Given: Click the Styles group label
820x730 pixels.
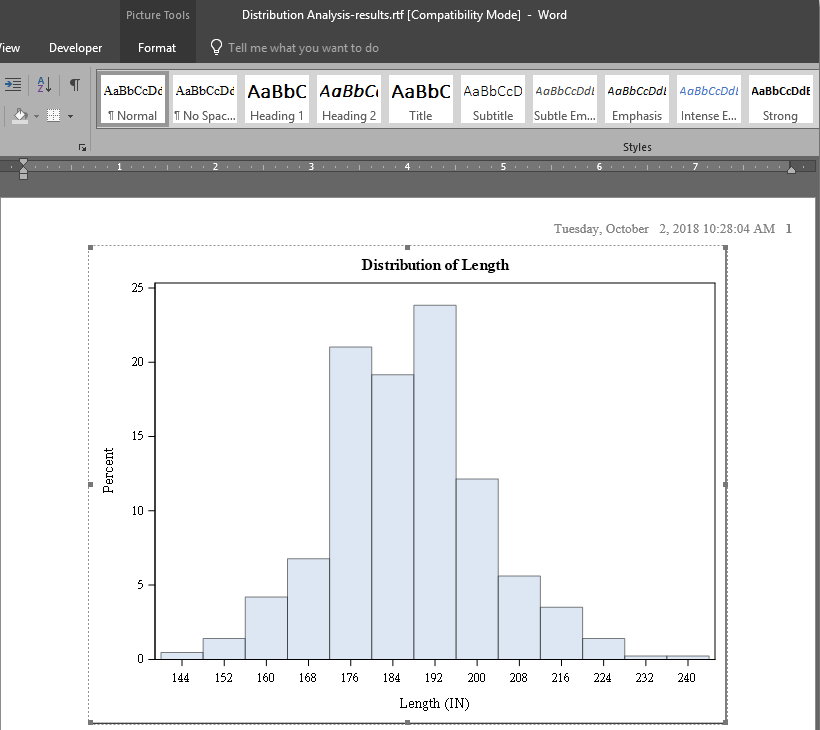Looking at the screenshot, I should (637, 147).
